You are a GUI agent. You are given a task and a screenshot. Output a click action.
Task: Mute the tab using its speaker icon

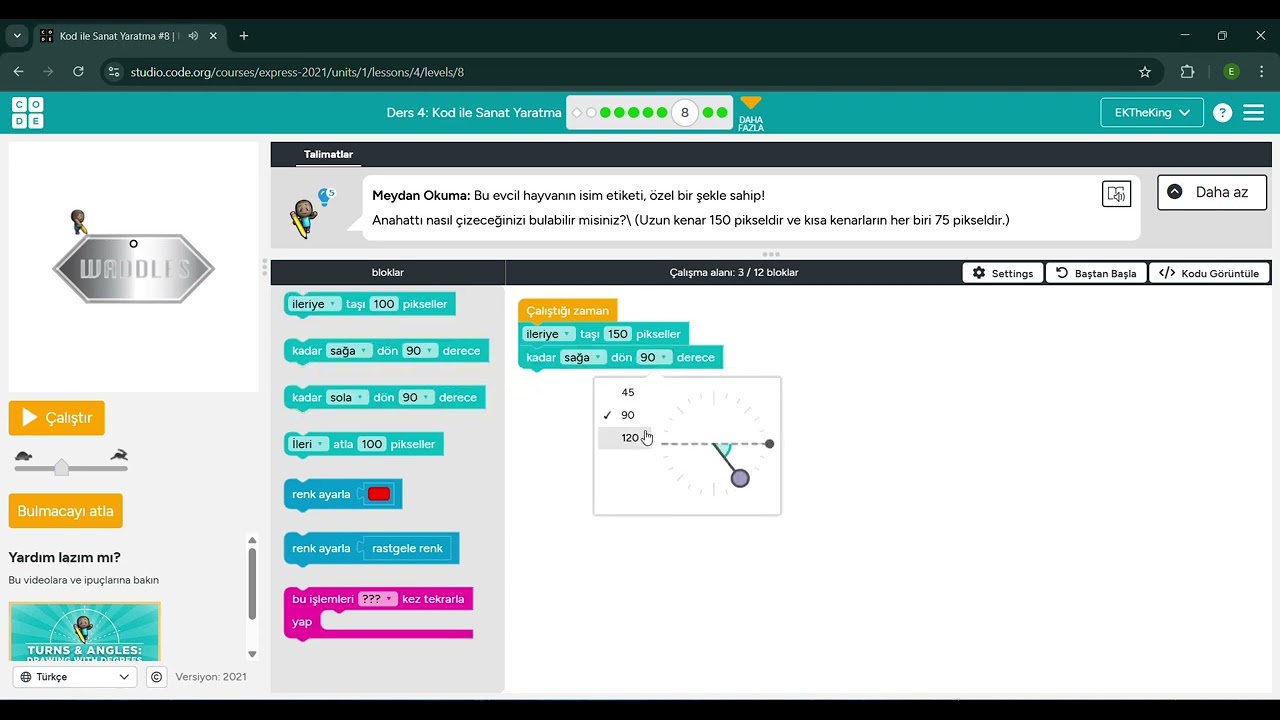(x=192, y=36)
